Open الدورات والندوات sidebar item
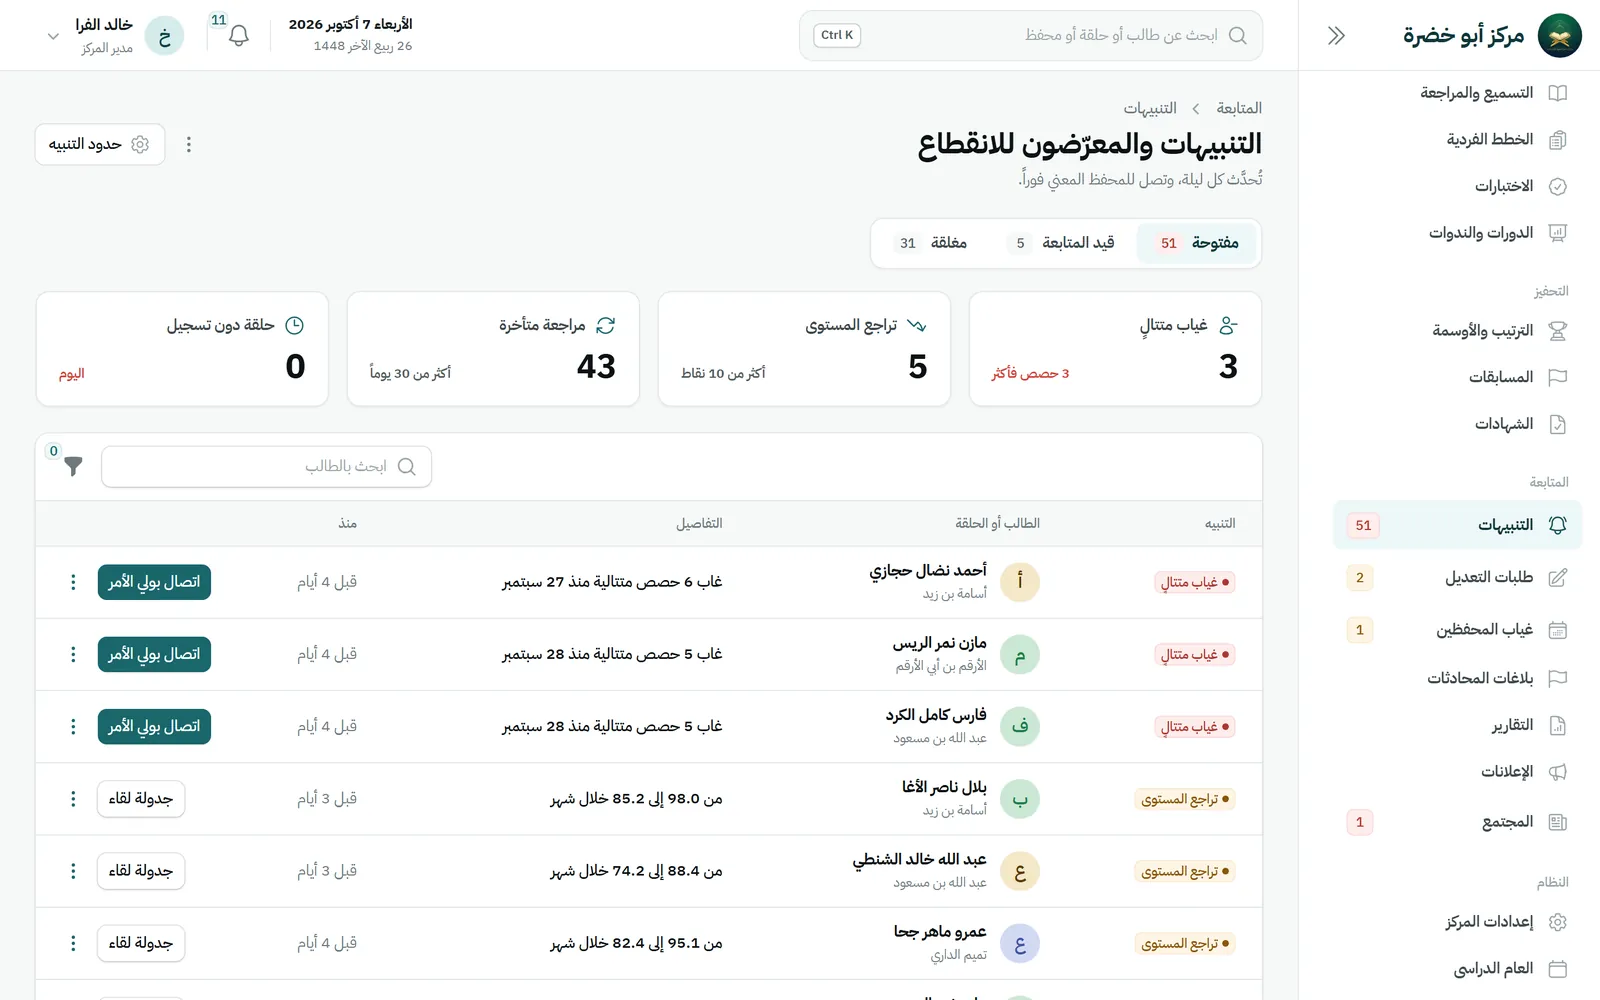This screenshot has height=1000, width=1600. pos(1458,233)
